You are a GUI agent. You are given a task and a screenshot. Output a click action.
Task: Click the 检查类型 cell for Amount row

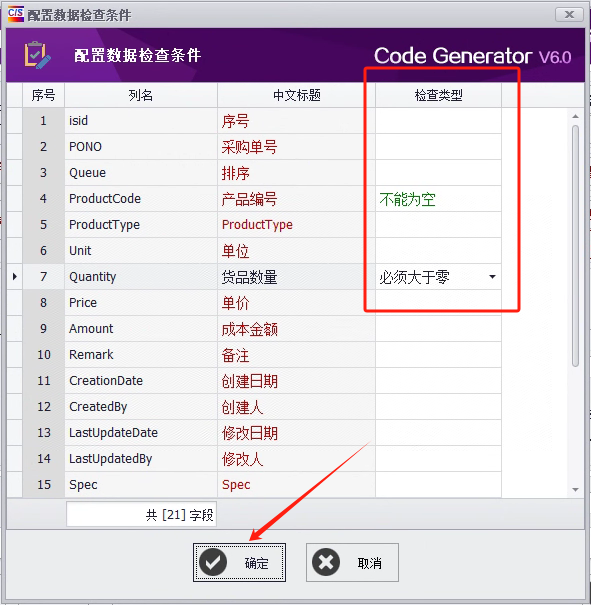pos(438,329)
